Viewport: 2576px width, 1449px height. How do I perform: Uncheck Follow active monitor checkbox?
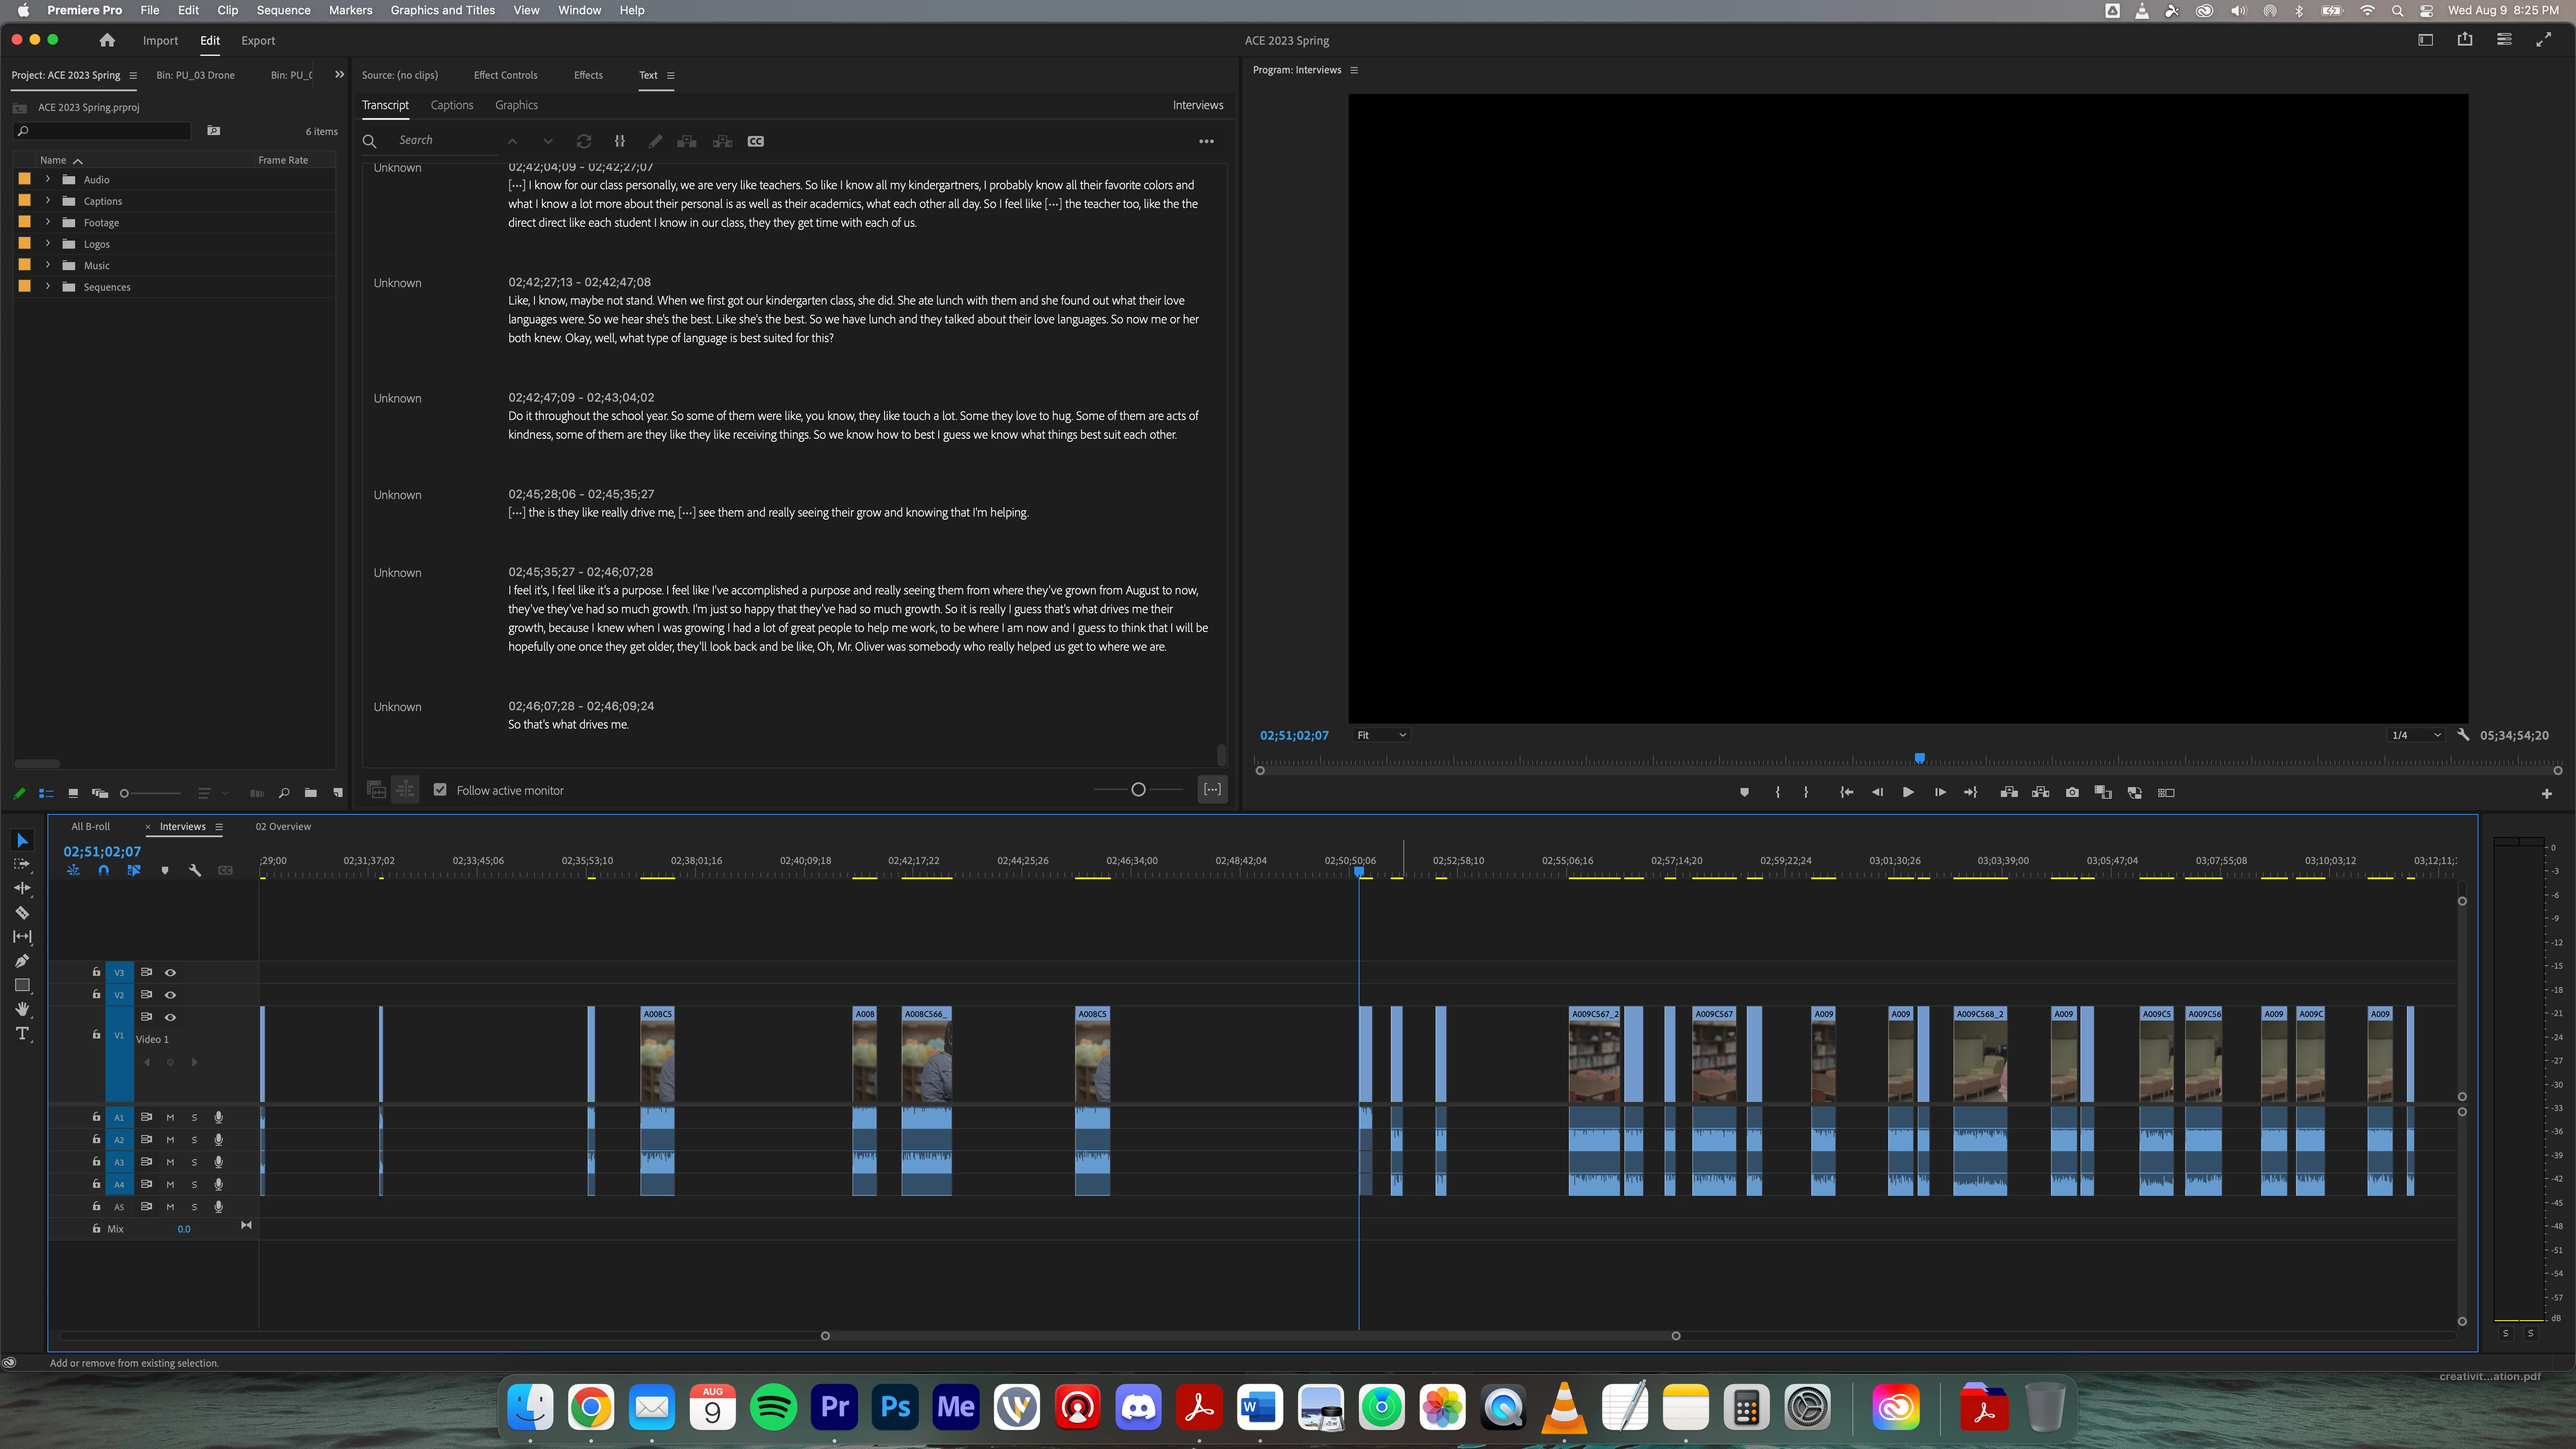[x=440, y=790]
